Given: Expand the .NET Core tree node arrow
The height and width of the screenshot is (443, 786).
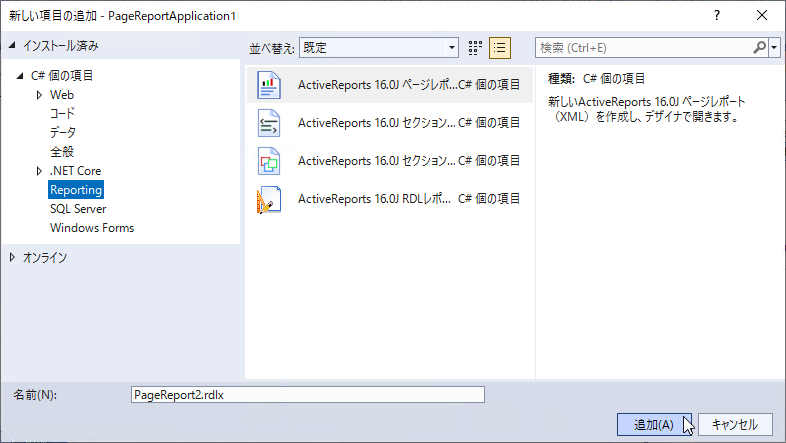Looking at the screenshot, I should tap(39, 171).
